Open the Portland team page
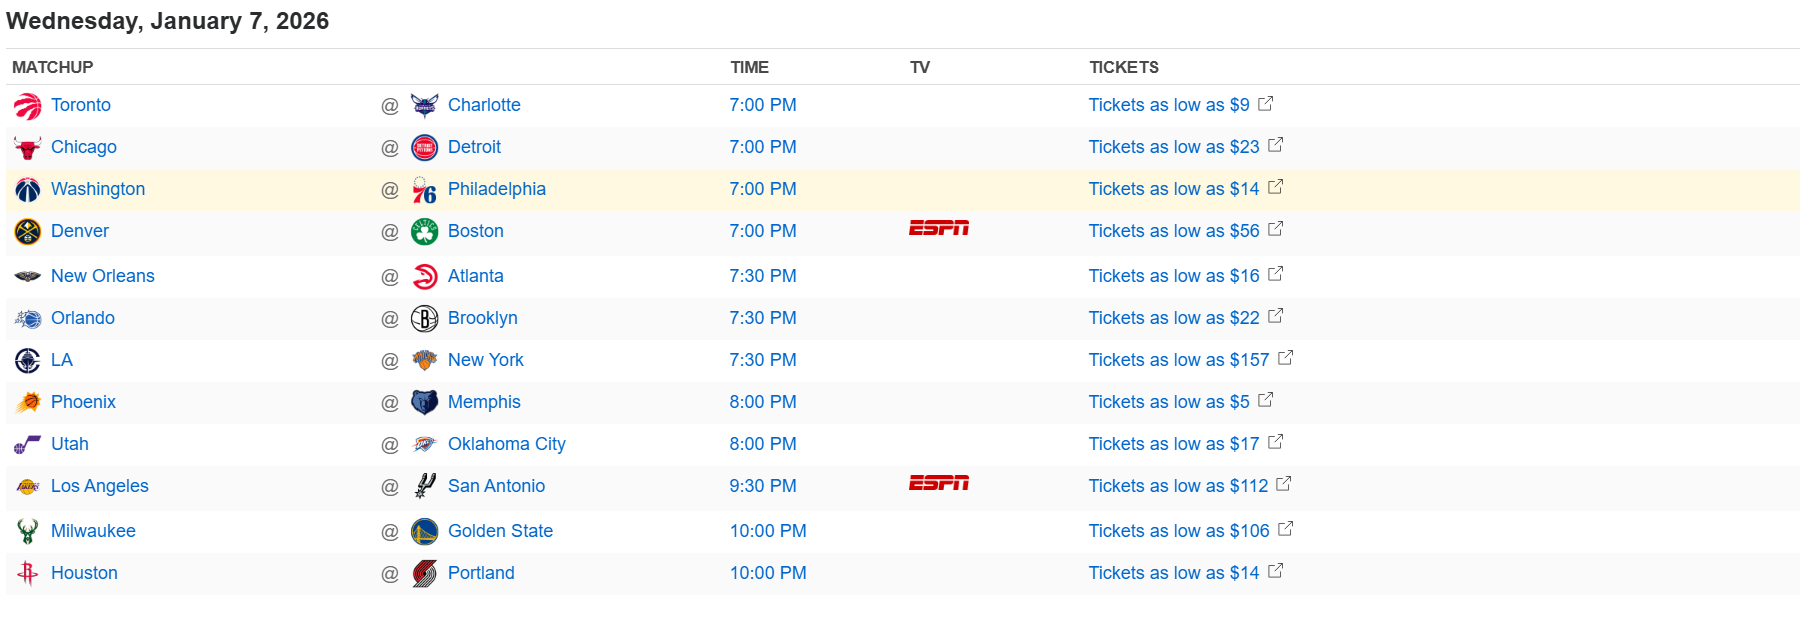Screen dimensions: 1810x625 (x=481, y=573)
